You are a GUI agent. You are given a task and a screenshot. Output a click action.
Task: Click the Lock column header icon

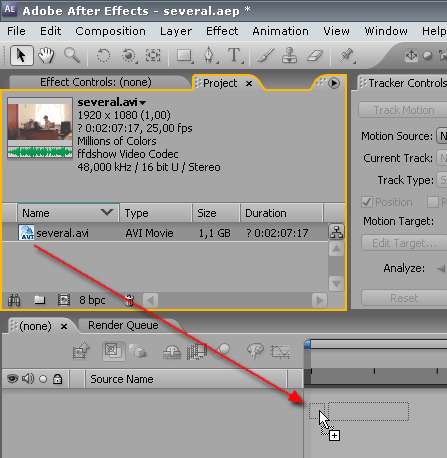[58, 379]
